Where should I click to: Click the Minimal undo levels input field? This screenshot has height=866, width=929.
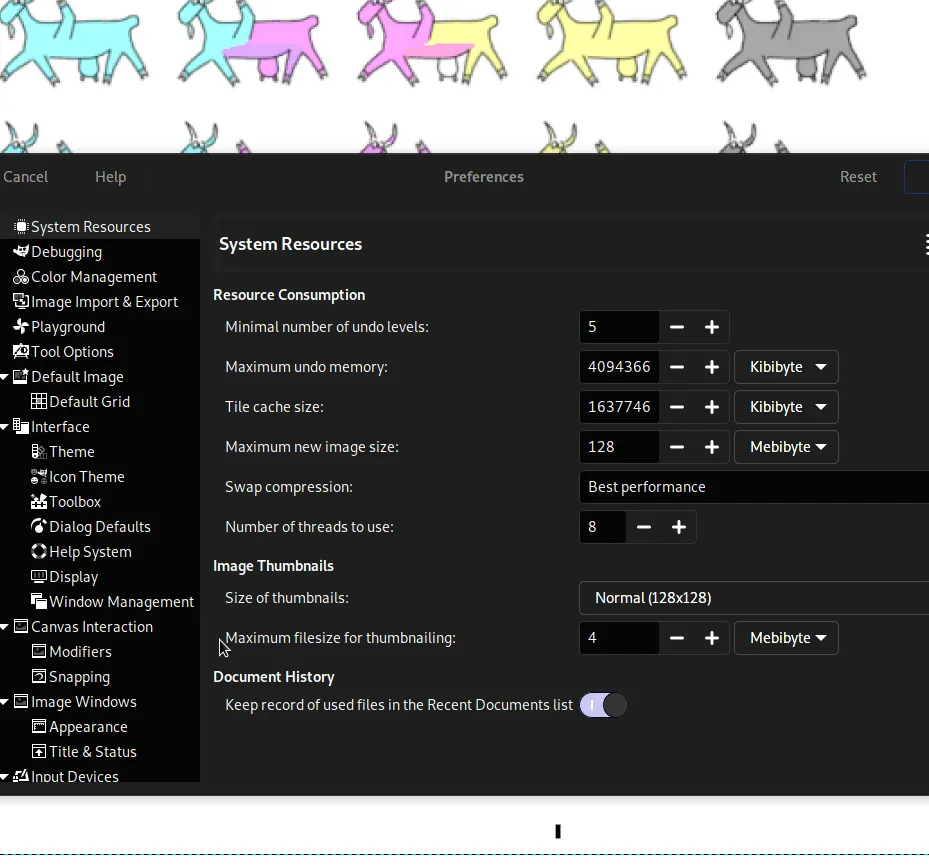pos(618,327)
